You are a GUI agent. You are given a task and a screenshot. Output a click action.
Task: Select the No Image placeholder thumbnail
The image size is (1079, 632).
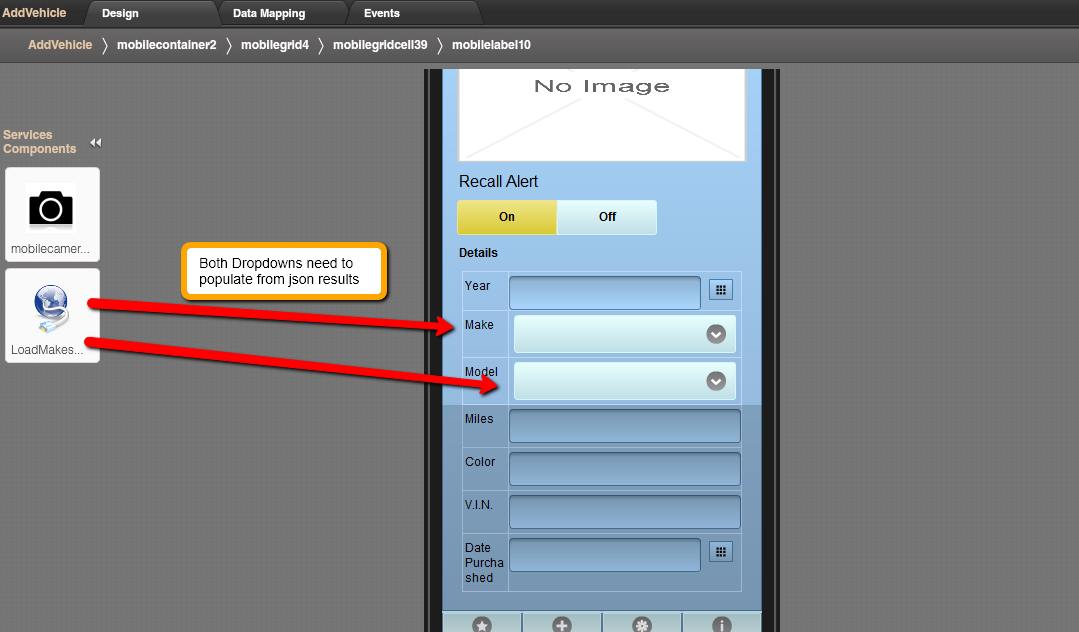pyautogui.click(x=601, y=112)
